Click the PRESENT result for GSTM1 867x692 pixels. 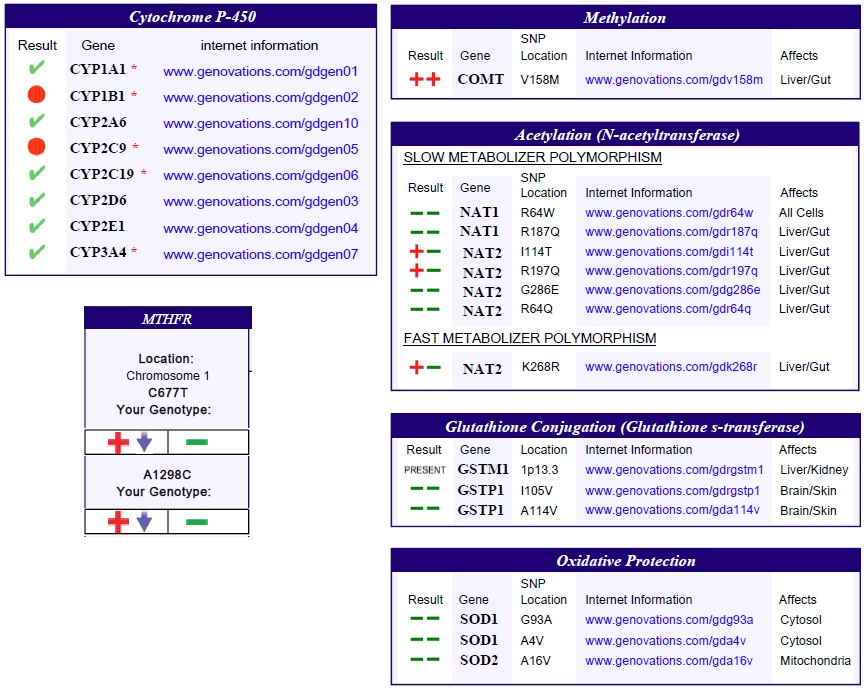click(425, 470)
